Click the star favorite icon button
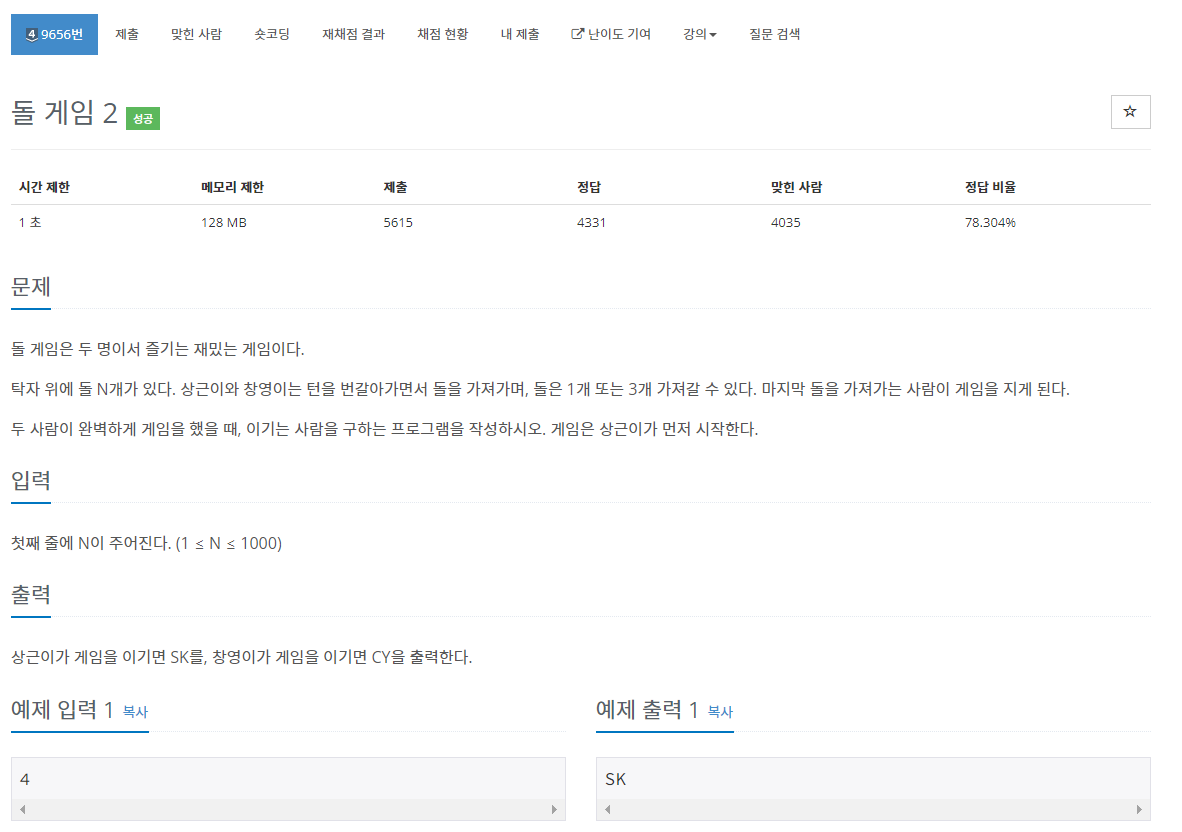The image size is (1182, 832). tap(1130, 112)
